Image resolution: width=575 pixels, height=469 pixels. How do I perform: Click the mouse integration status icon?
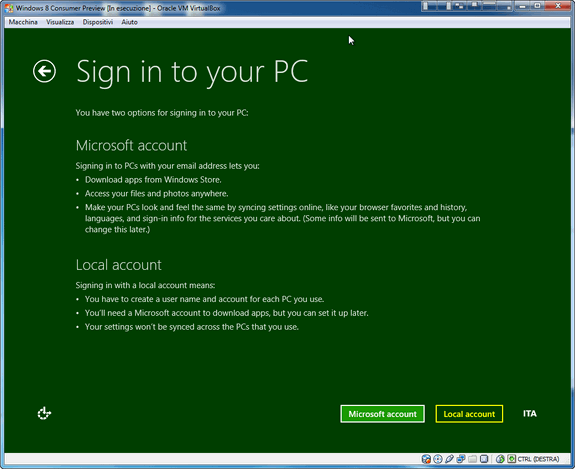[x=500, y=459]
